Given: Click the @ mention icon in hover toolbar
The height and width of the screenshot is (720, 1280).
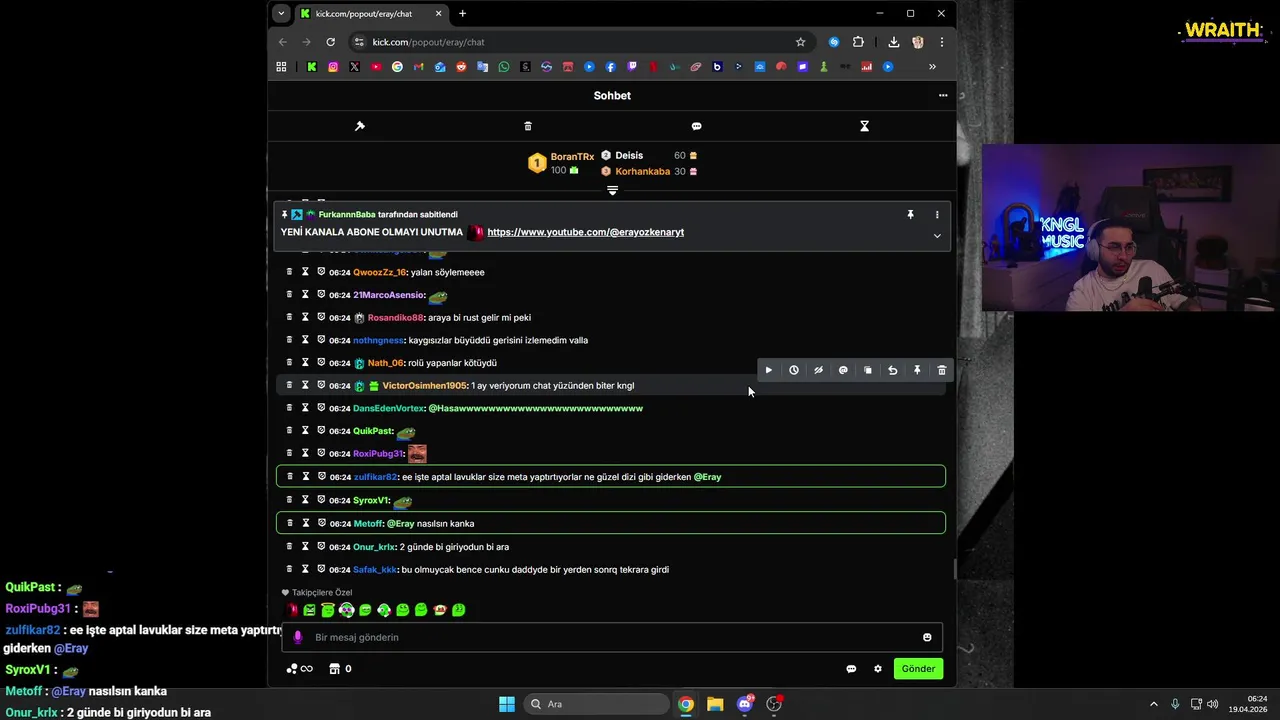Looking at the screenshot, I should point(843,370).
